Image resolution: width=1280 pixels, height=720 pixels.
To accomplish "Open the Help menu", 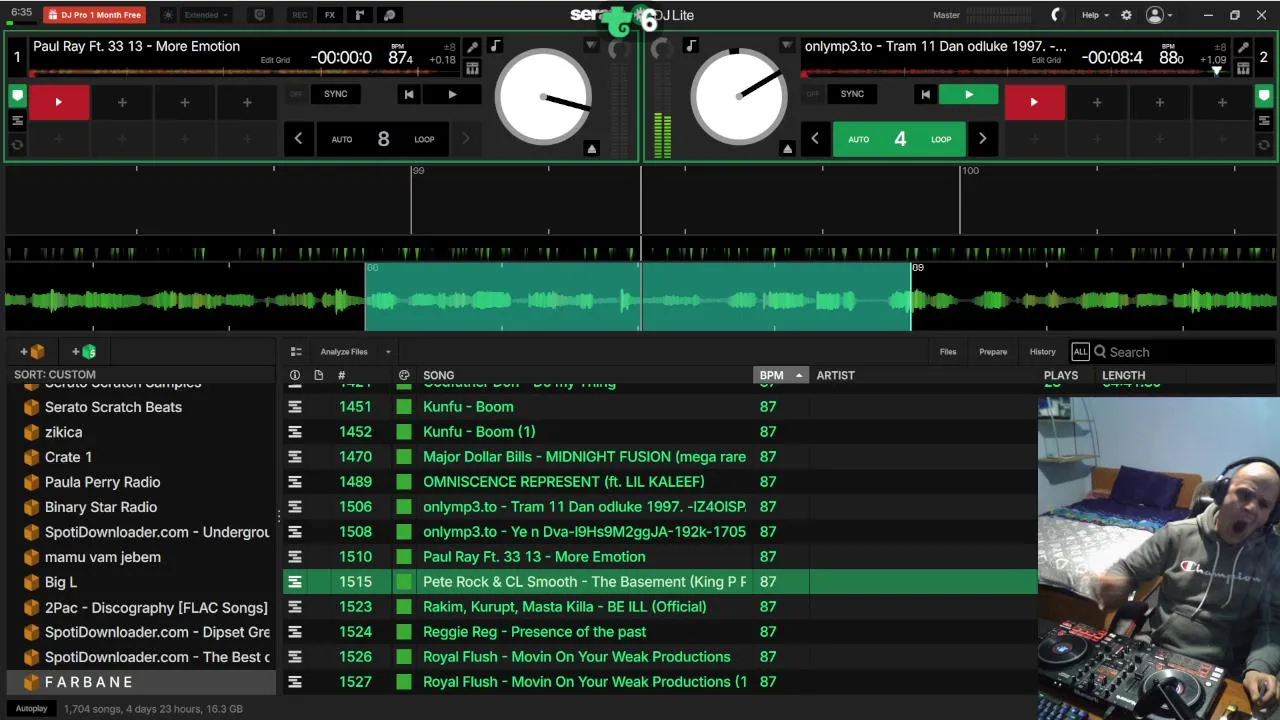I will click(1095, 15).
